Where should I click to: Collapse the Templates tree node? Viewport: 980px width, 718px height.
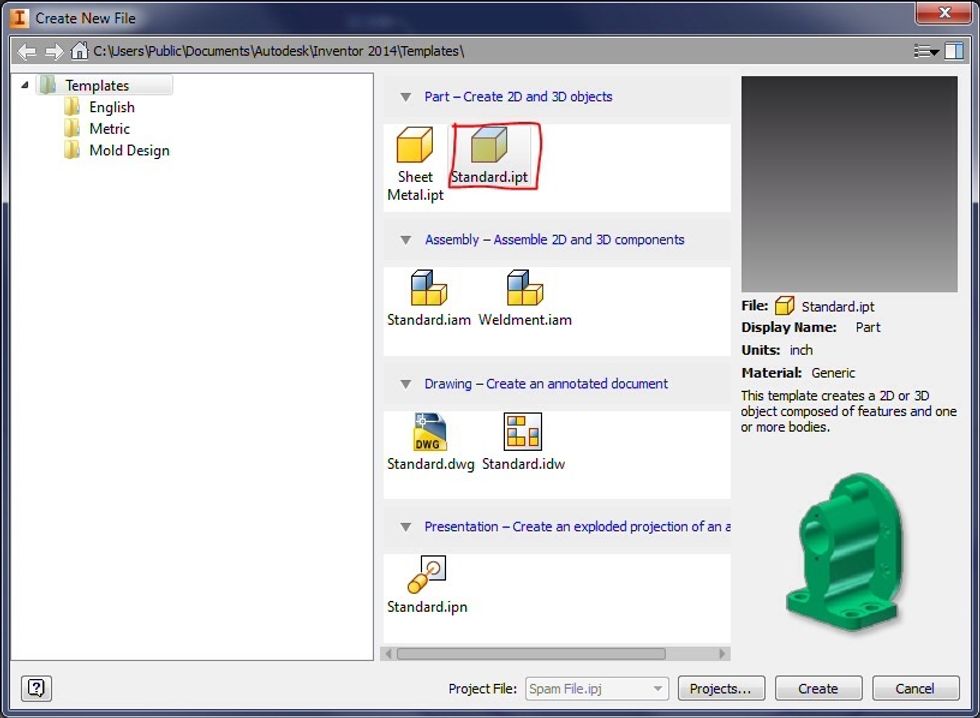click(25, 86)
